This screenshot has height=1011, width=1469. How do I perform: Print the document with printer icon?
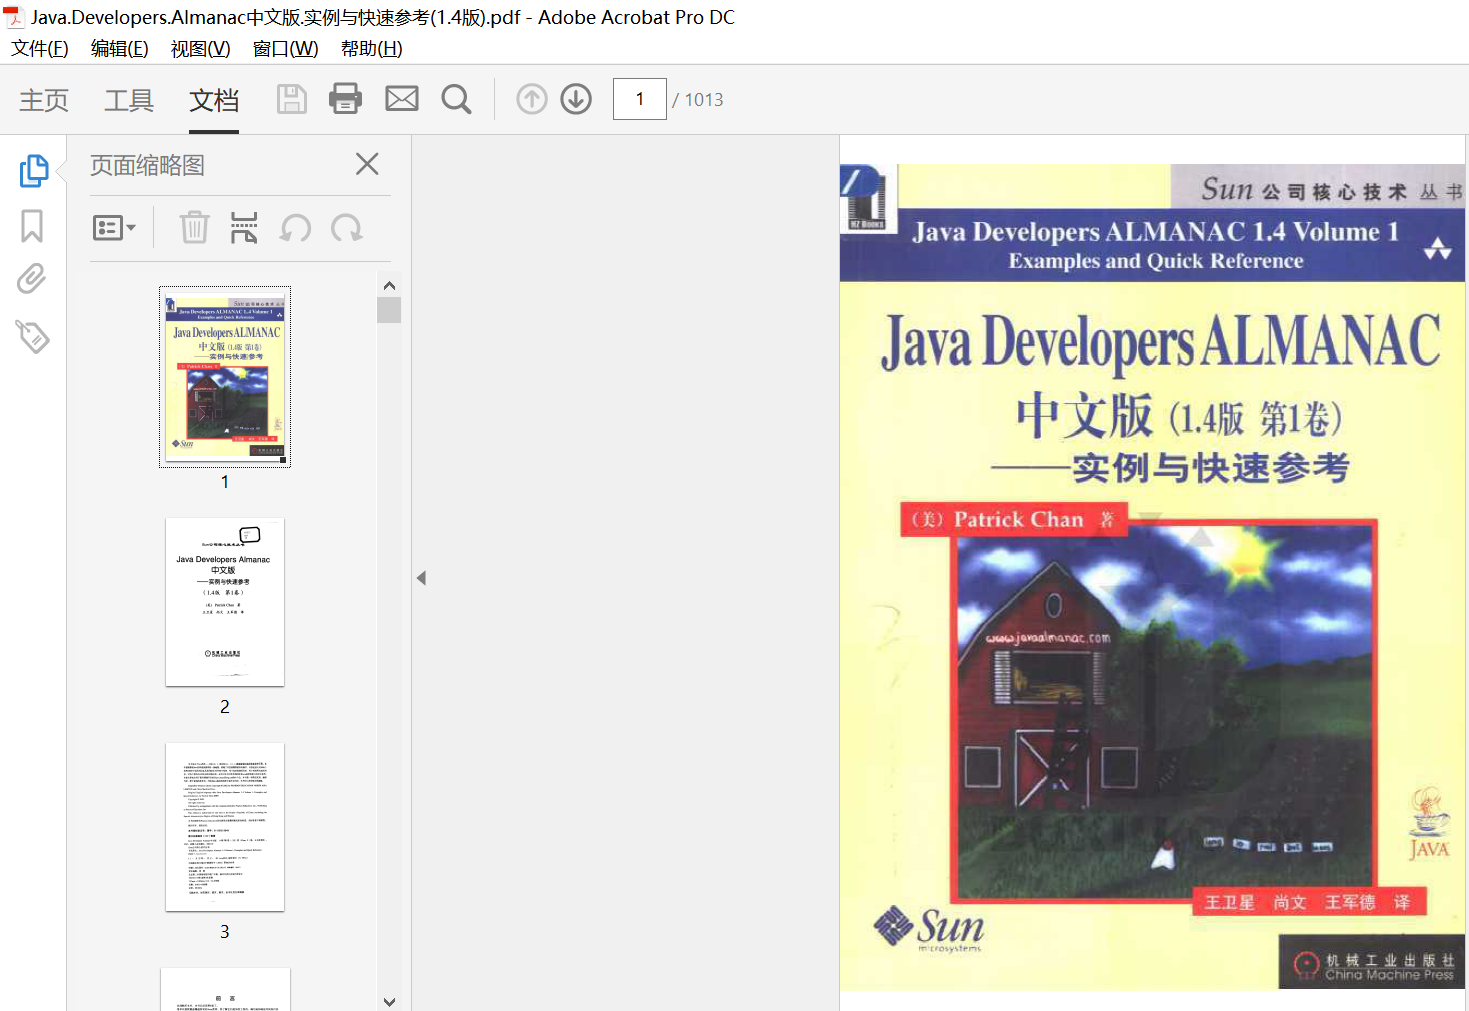pos(346,99)
